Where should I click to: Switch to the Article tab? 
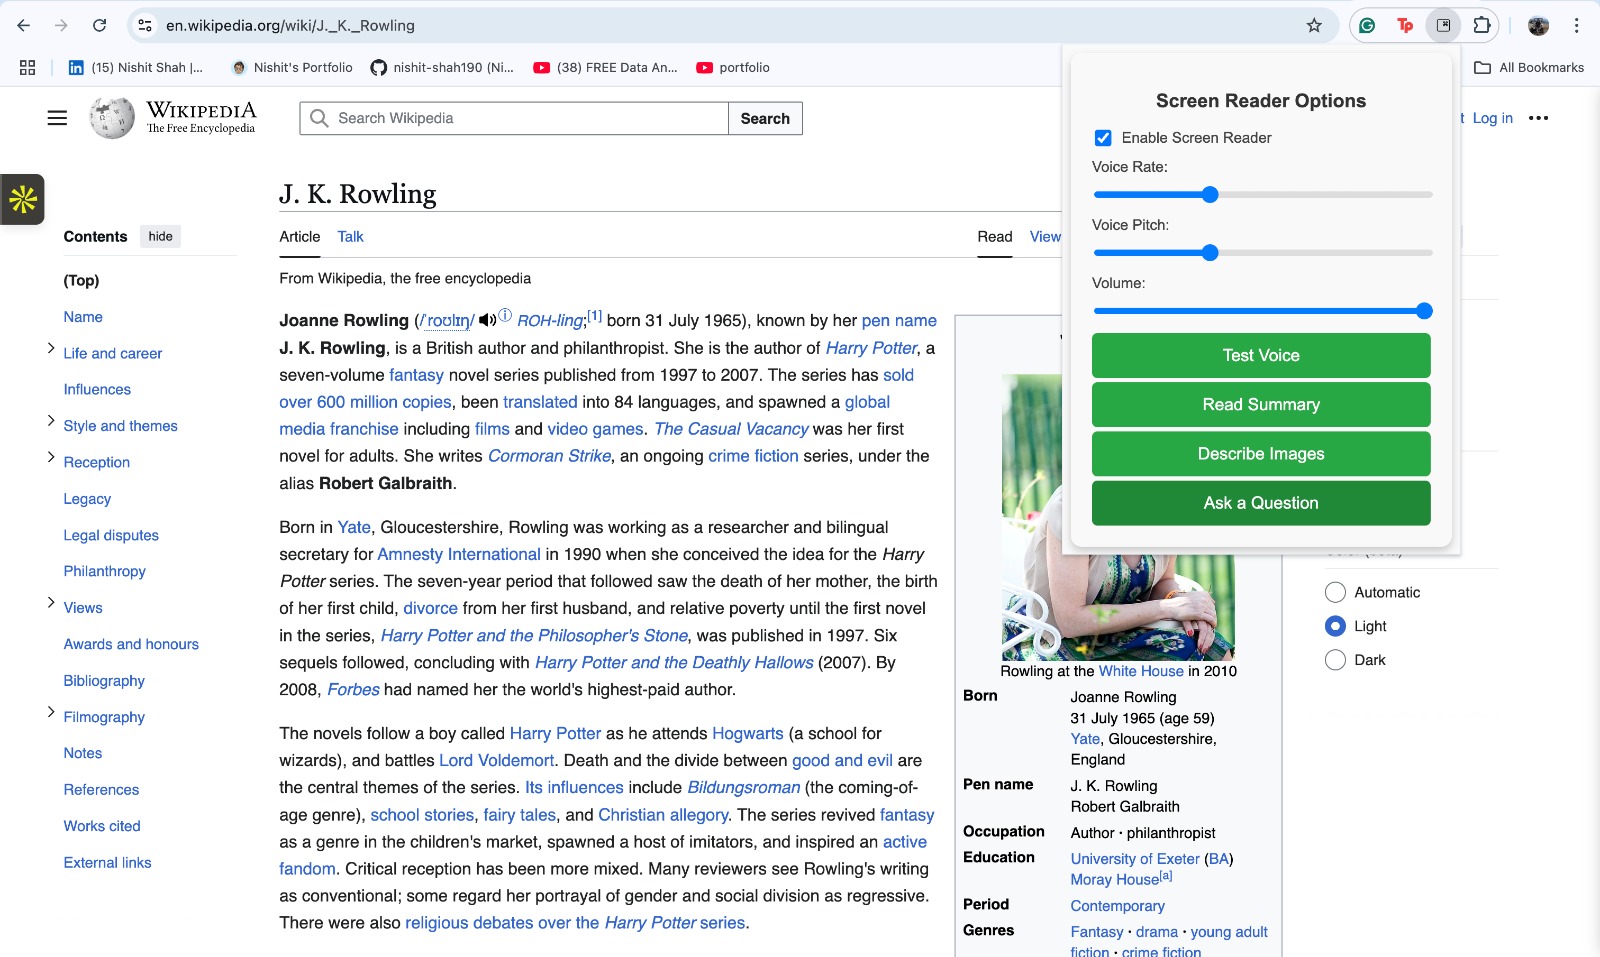[300, 237]
